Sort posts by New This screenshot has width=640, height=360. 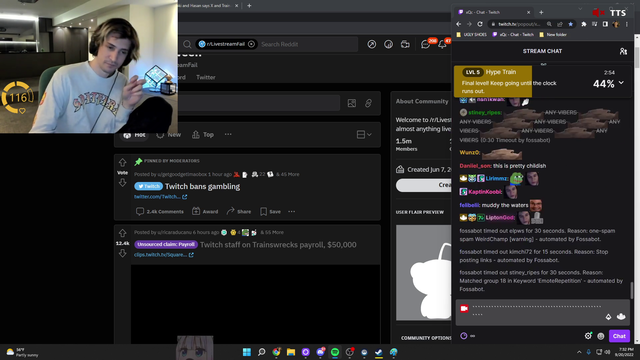169,134
